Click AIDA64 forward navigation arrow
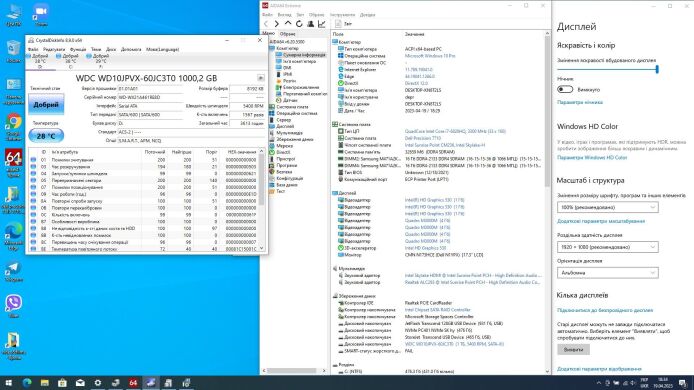The image size is (694, 390). coord(277,24)
